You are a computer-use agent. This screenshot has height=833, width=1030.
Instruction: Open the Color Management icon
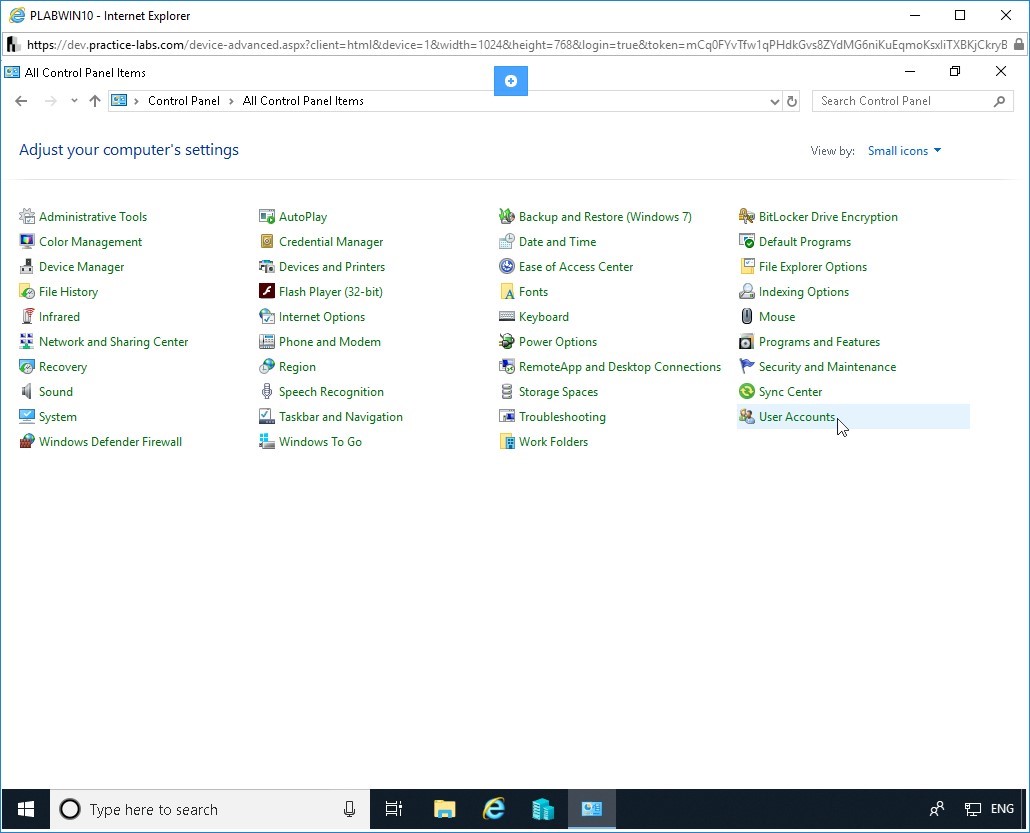coord(27,241)
